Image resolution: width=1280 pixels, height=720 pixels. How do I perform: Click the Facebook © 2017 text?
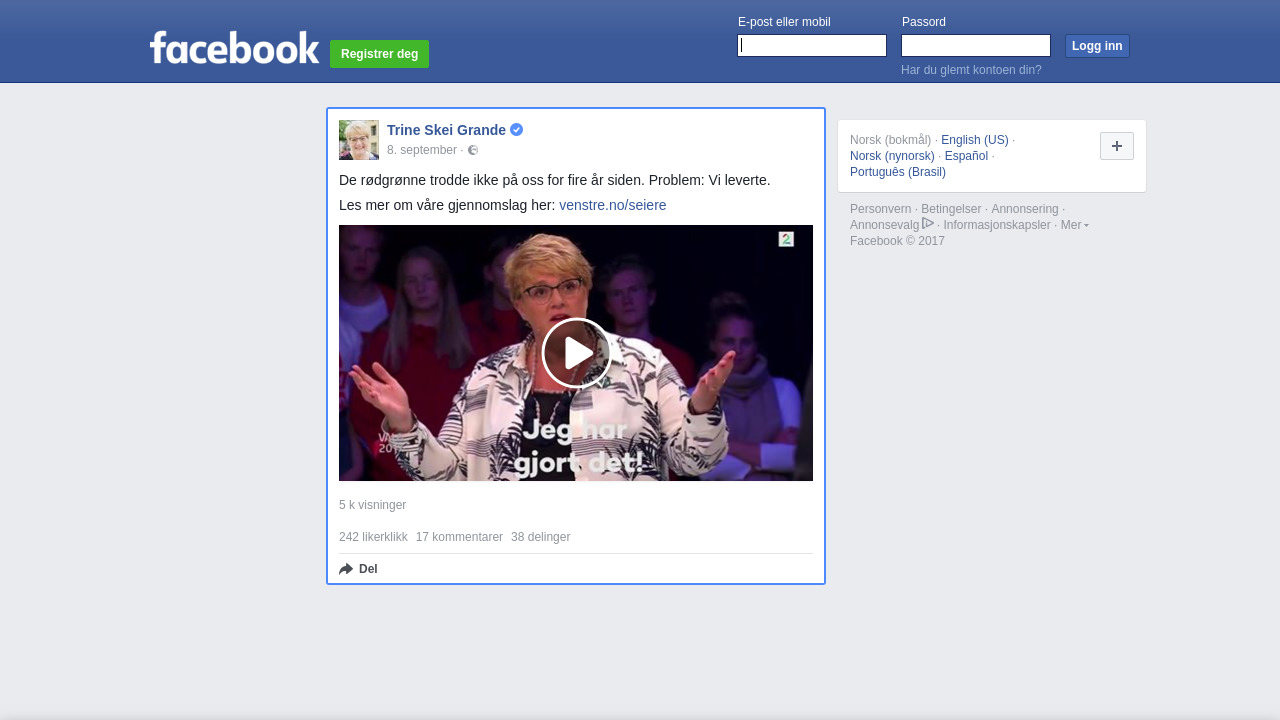pyautogui.click(x=897, y=241)
